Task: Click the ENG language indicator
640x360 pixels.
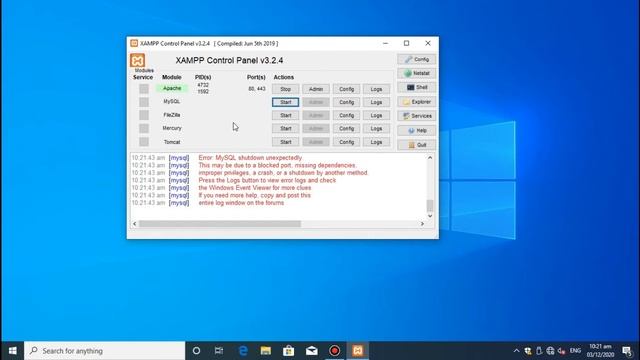Action: 575,351
